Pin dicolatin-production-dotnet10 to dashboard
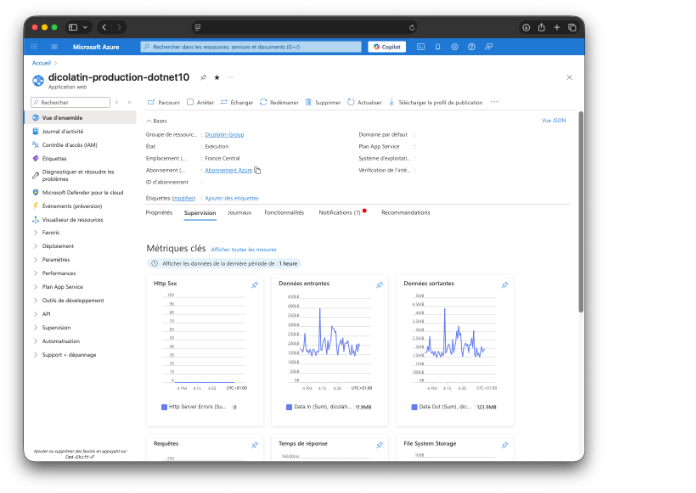696x493 pixels. click(203, 78)
